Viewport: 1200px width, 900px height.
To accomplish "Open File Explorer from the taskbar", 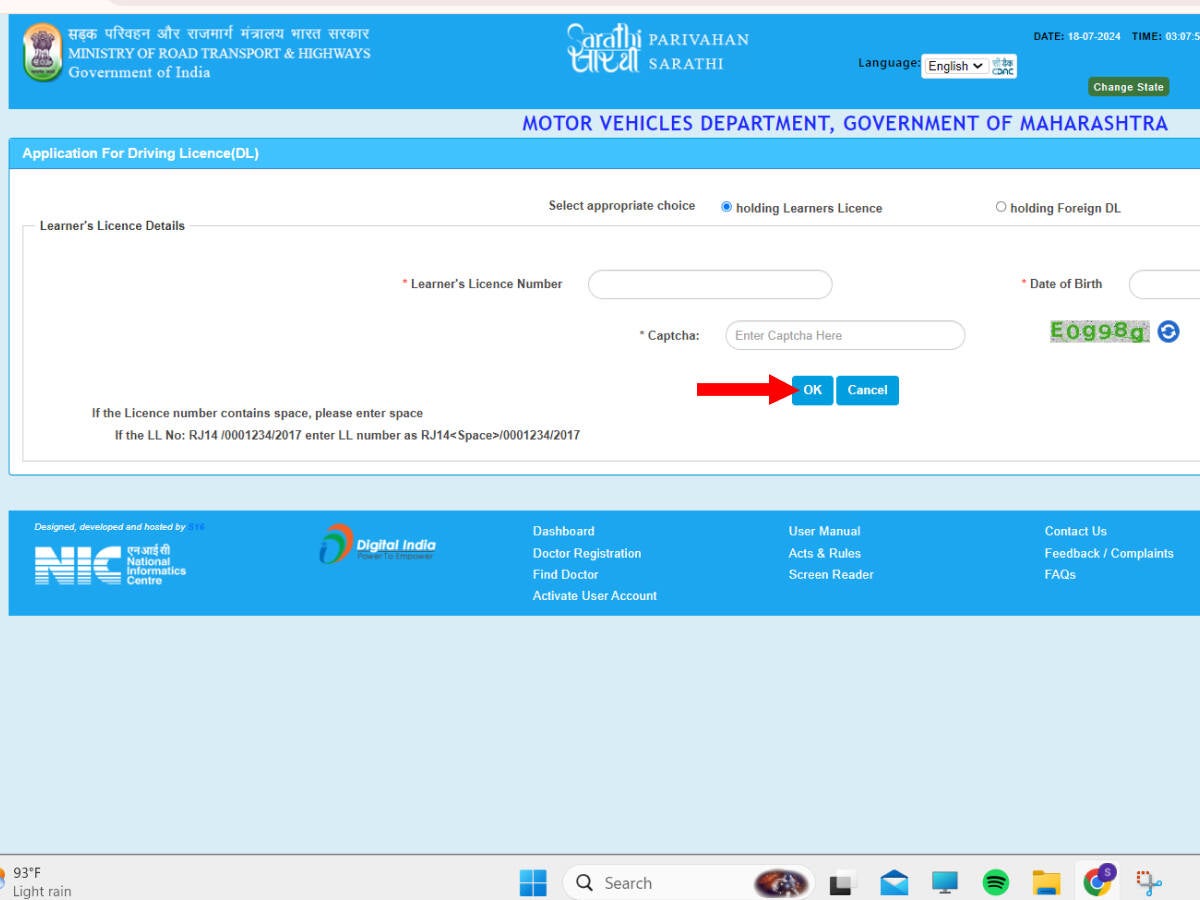I will [1046, 882].
